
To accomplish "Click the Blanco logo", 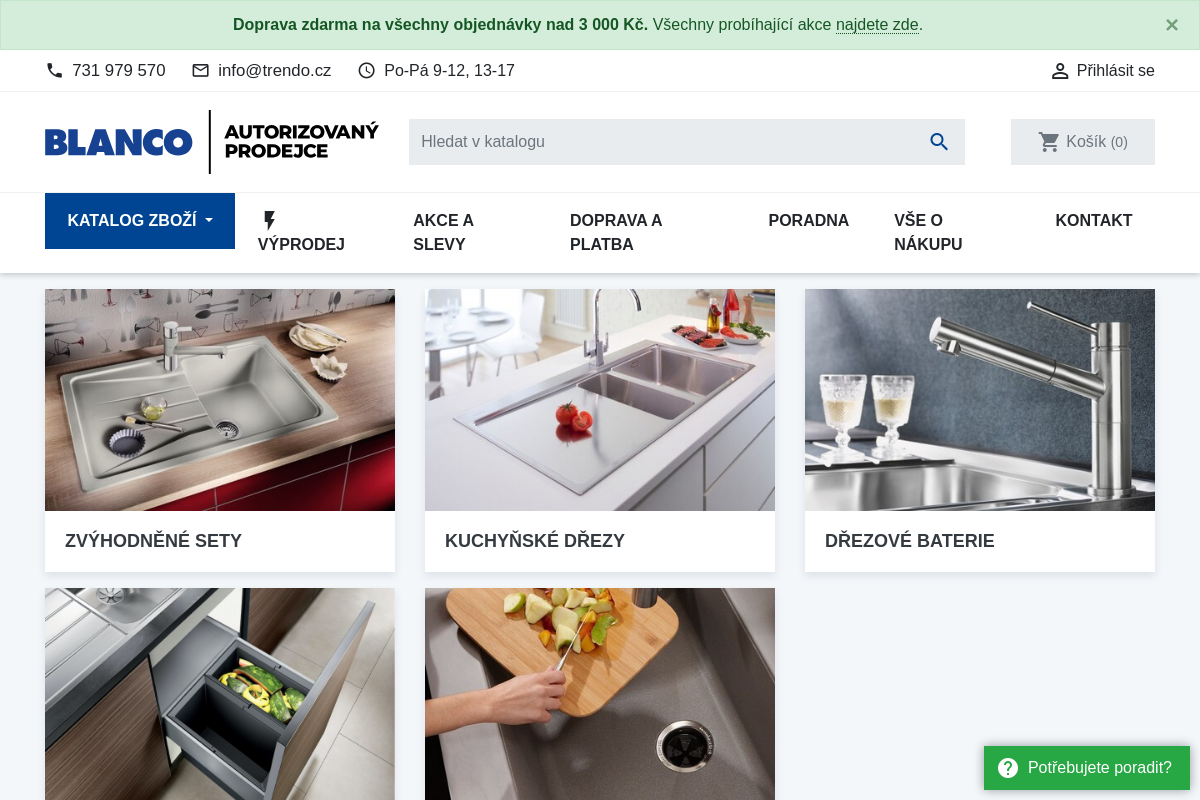I will click(x=119, y=142).
